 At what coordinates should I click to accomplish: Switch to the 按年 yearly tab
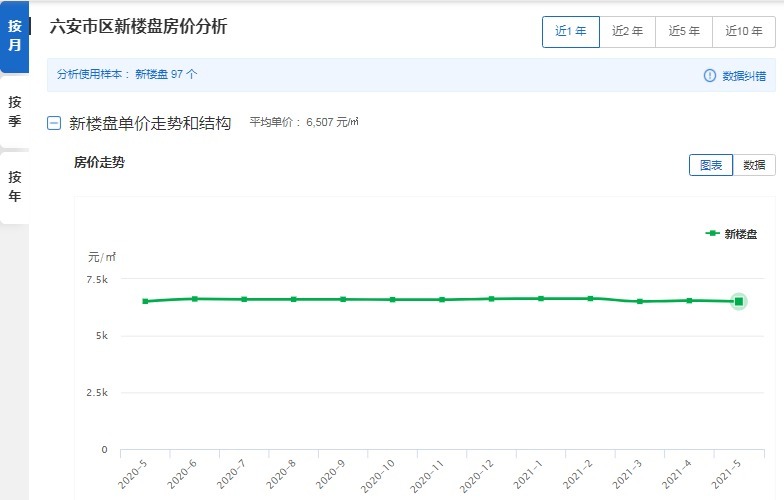14,187
